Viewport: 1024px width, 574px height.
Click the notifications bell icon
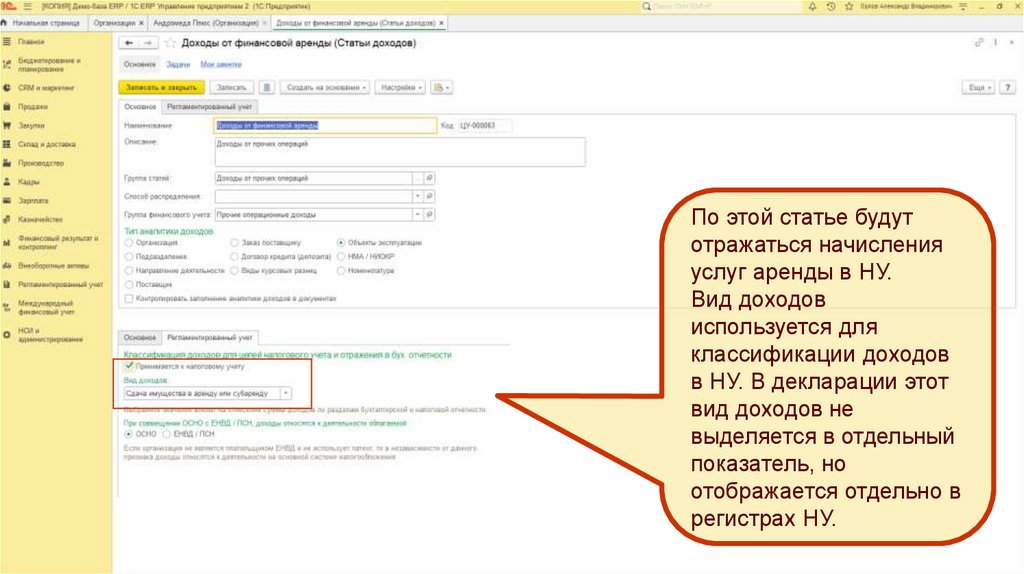click(x=812, y=6)
